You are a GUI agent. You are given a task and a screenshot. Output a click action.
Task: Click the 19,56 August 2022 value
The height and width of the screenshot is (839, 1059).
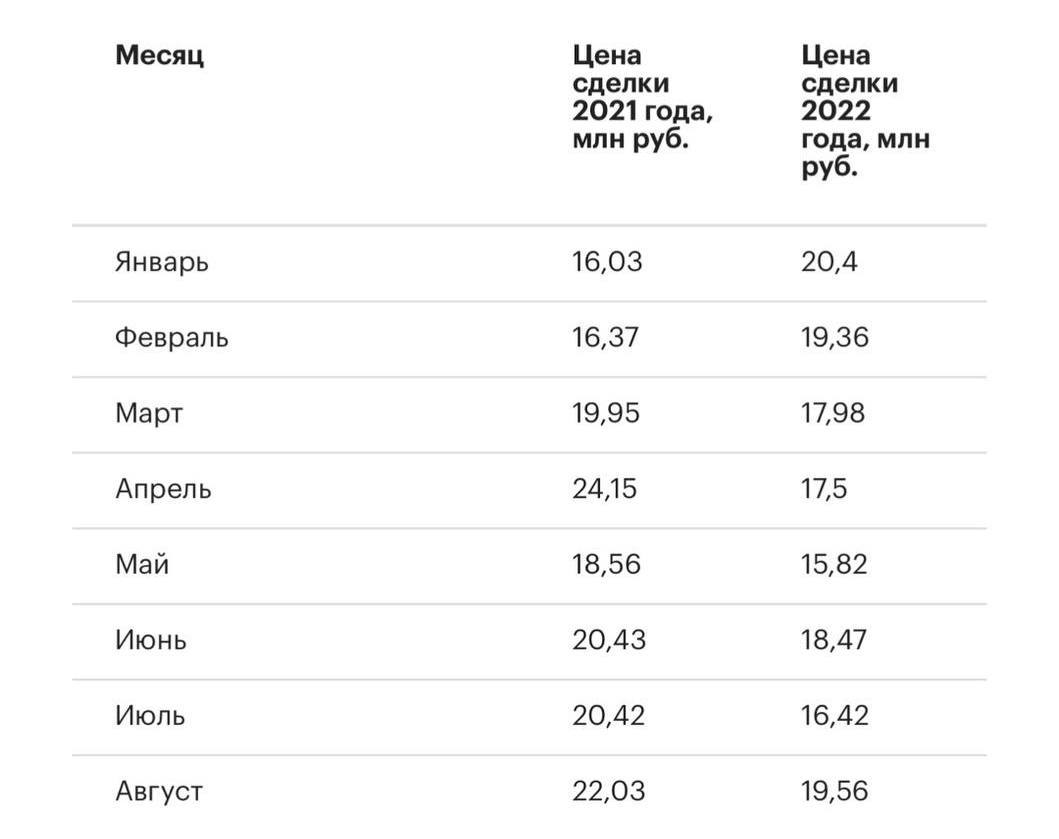click(835, 792)
